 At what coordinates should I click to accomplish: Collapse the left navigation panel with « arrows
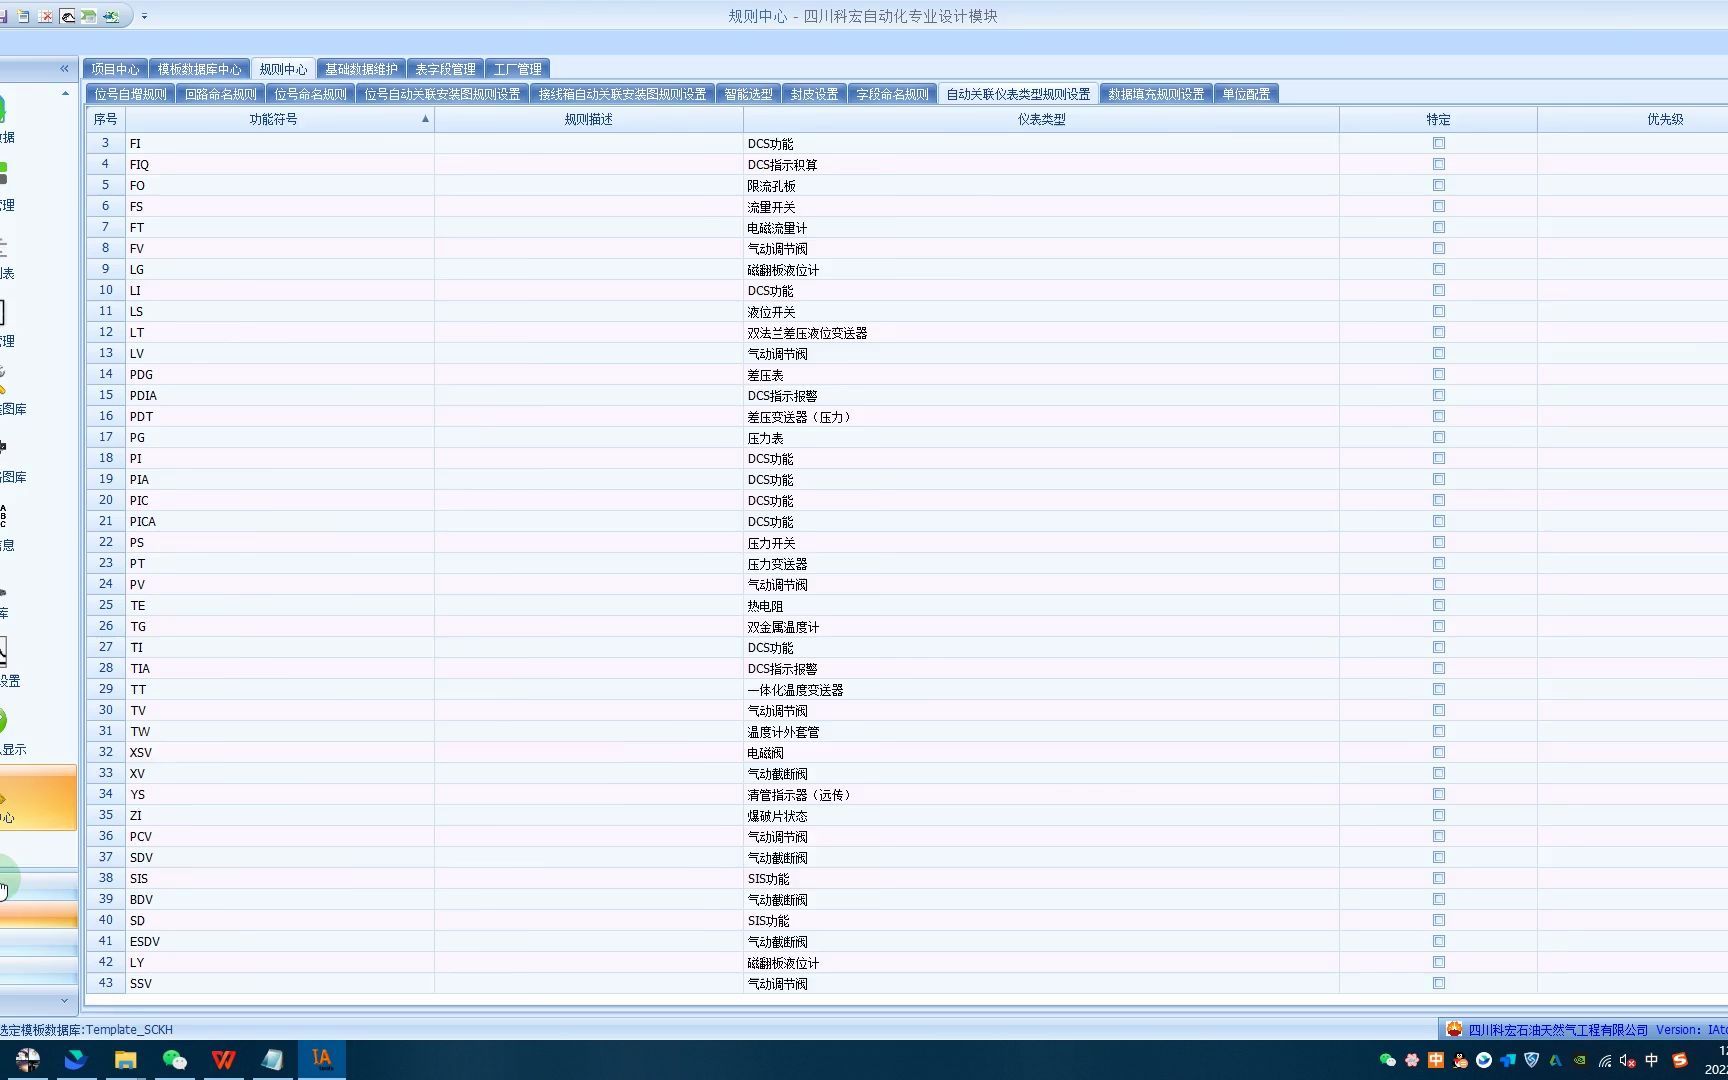(x=64, y=69)
